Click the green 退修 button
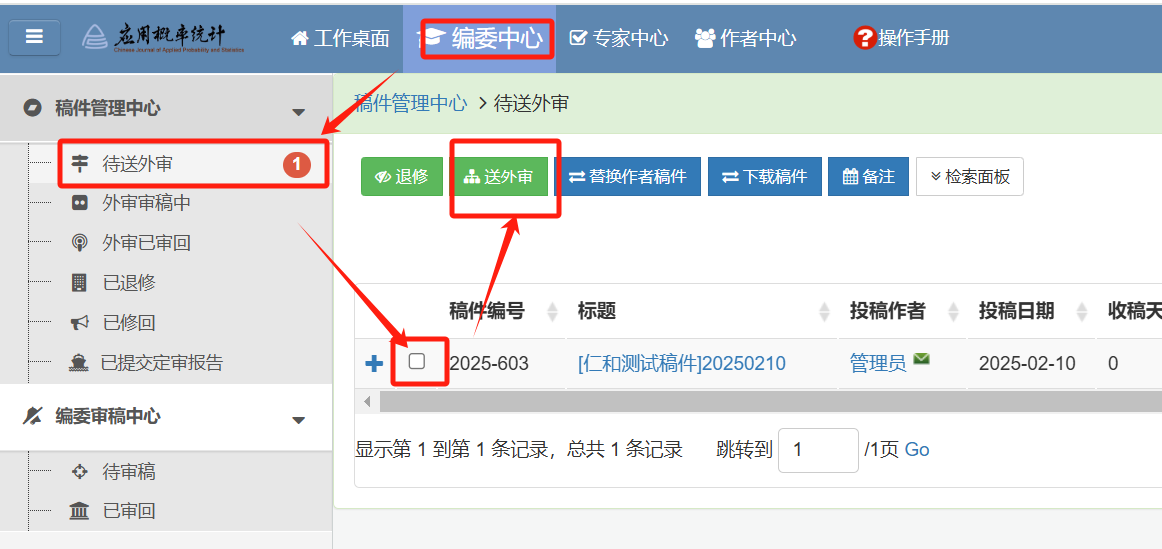Screen dimensions: 1162x549 pyautogui.click(x=402, y=176)
